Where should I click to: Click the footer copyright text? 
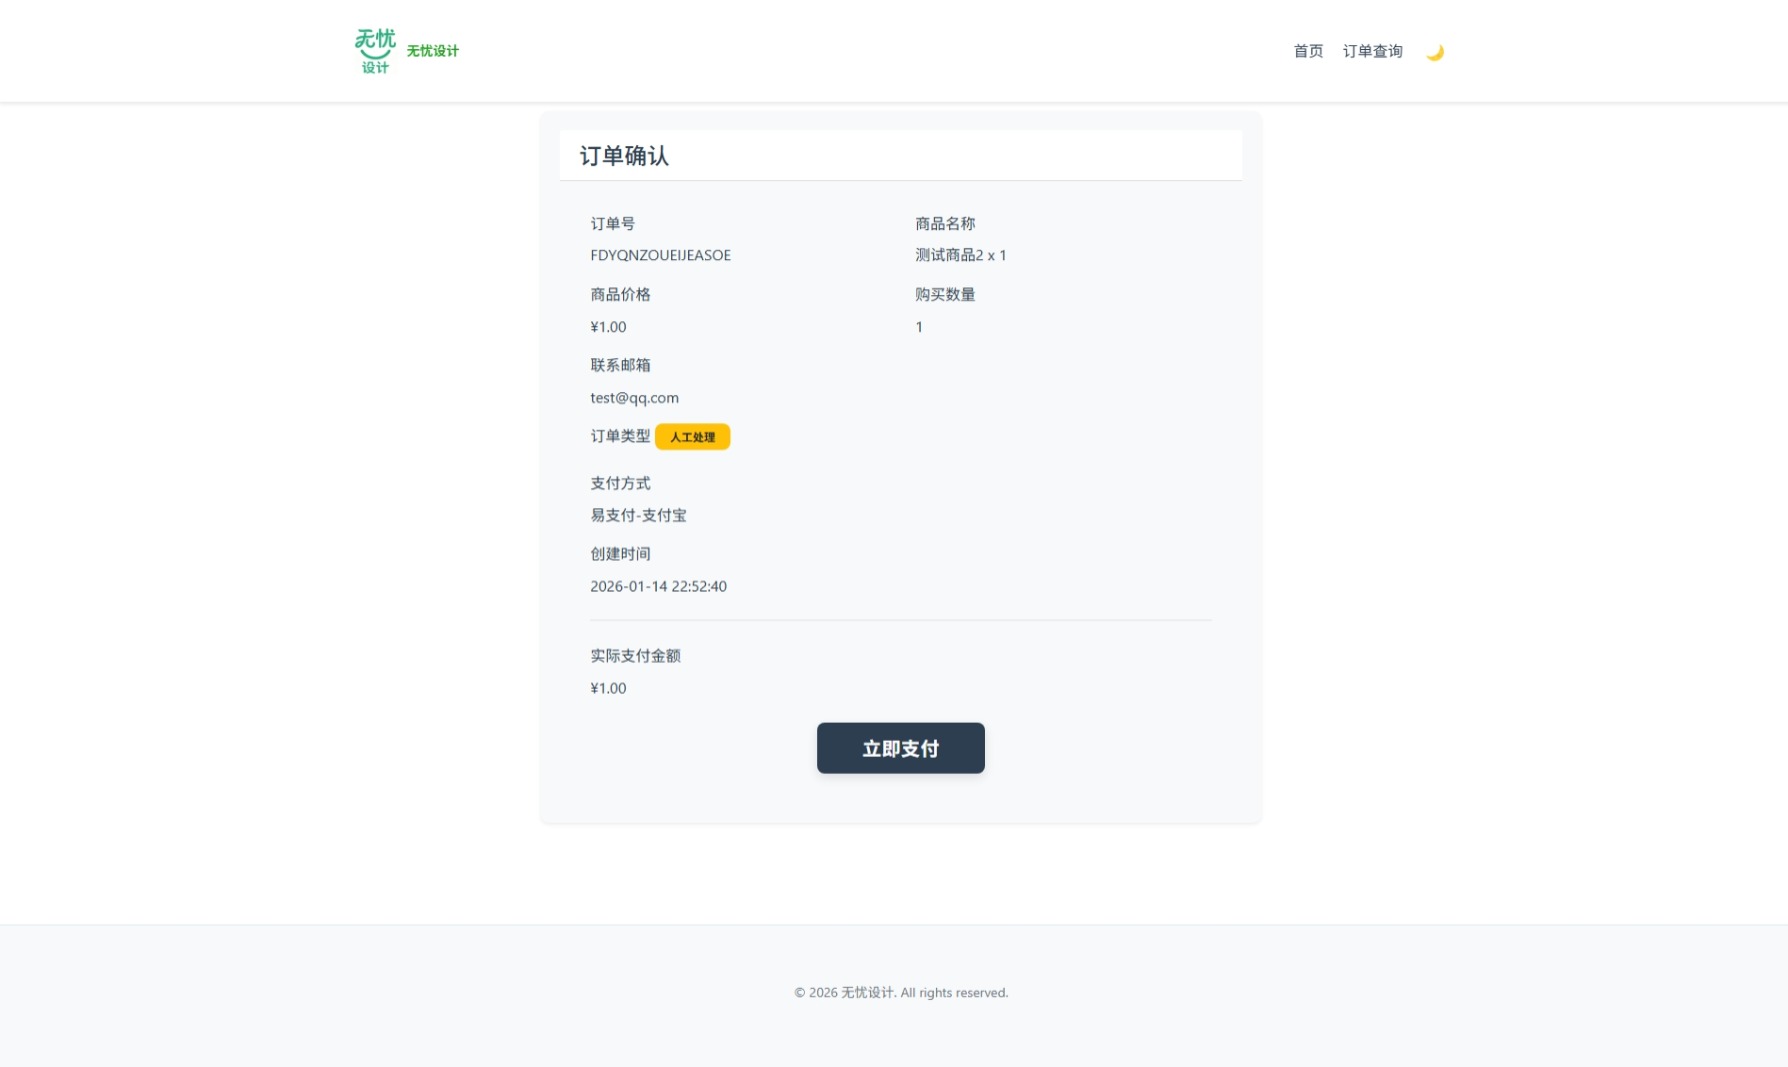[901, 993]
